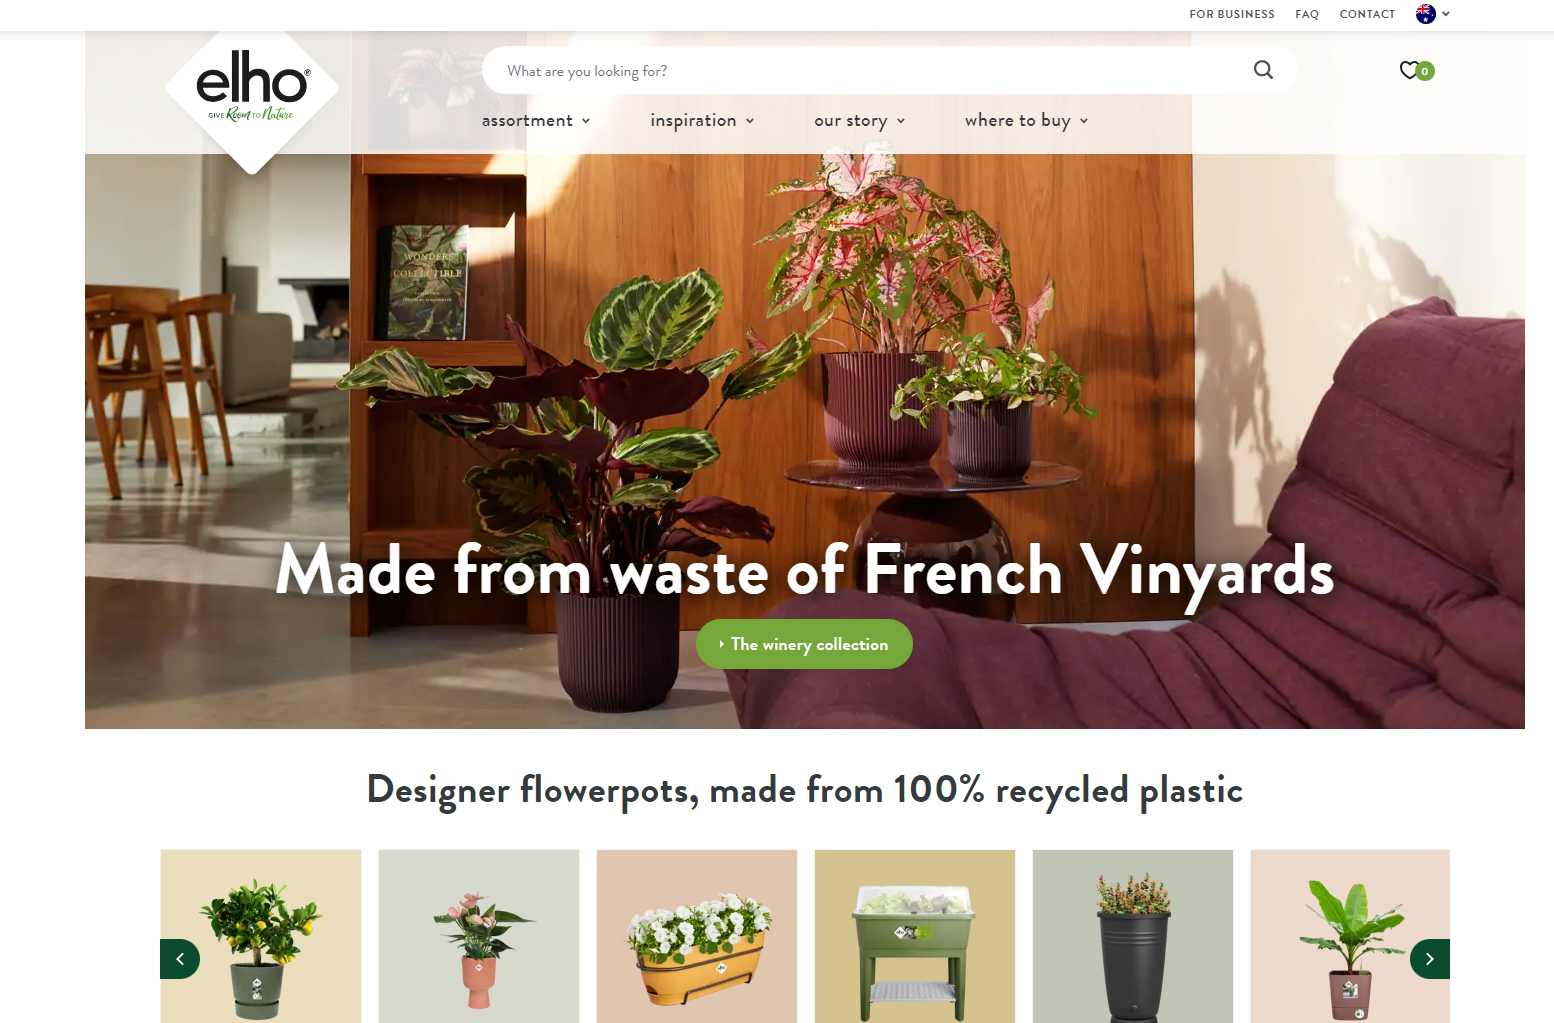Show next products with right carousel arrow
Screen dimensions: 1554x1023
tap(1430, 959)
